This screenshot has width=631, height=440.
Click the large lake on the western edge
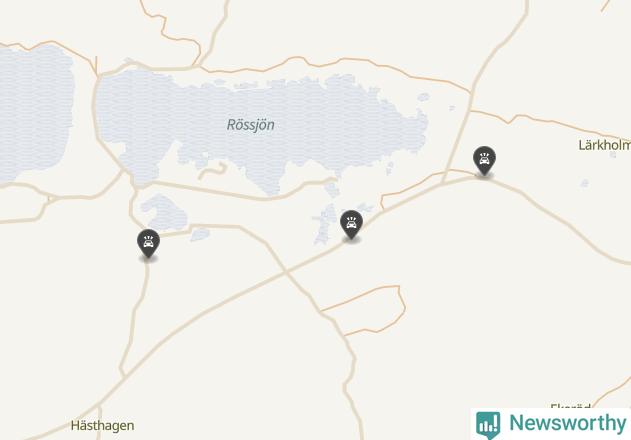(x=34, y=113)
